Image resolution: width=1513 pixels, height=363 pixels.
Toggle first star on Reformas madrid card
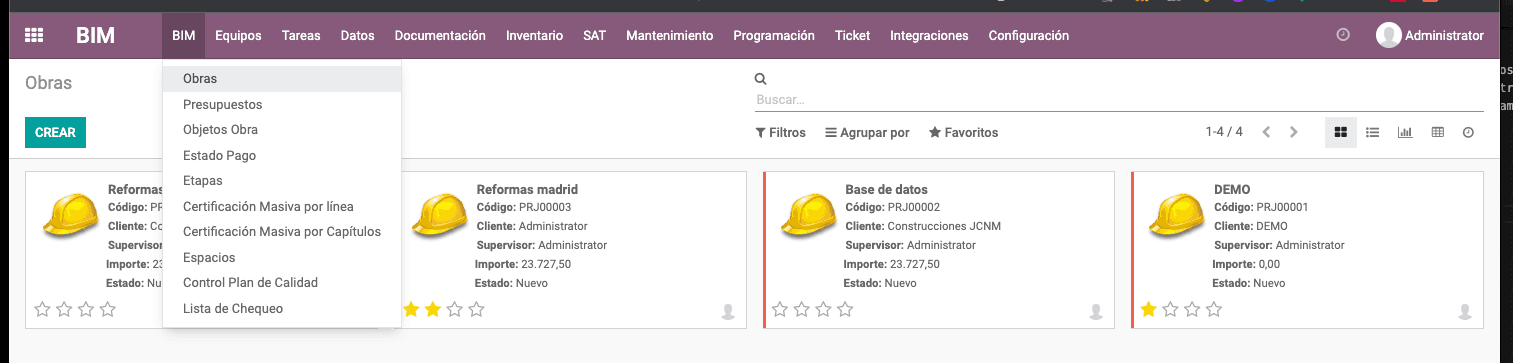click(x=411, y=310)
